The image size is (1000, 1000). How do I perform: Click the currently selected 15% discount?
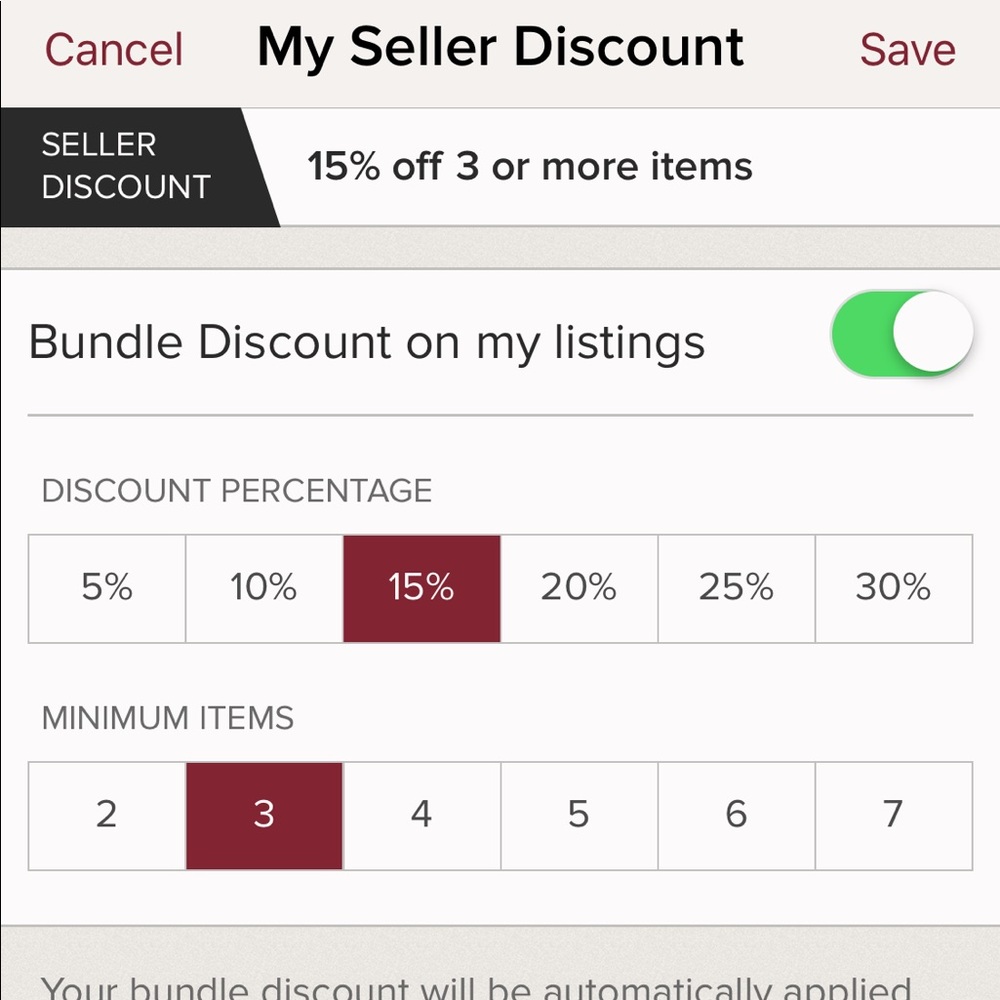click(421, 588)
